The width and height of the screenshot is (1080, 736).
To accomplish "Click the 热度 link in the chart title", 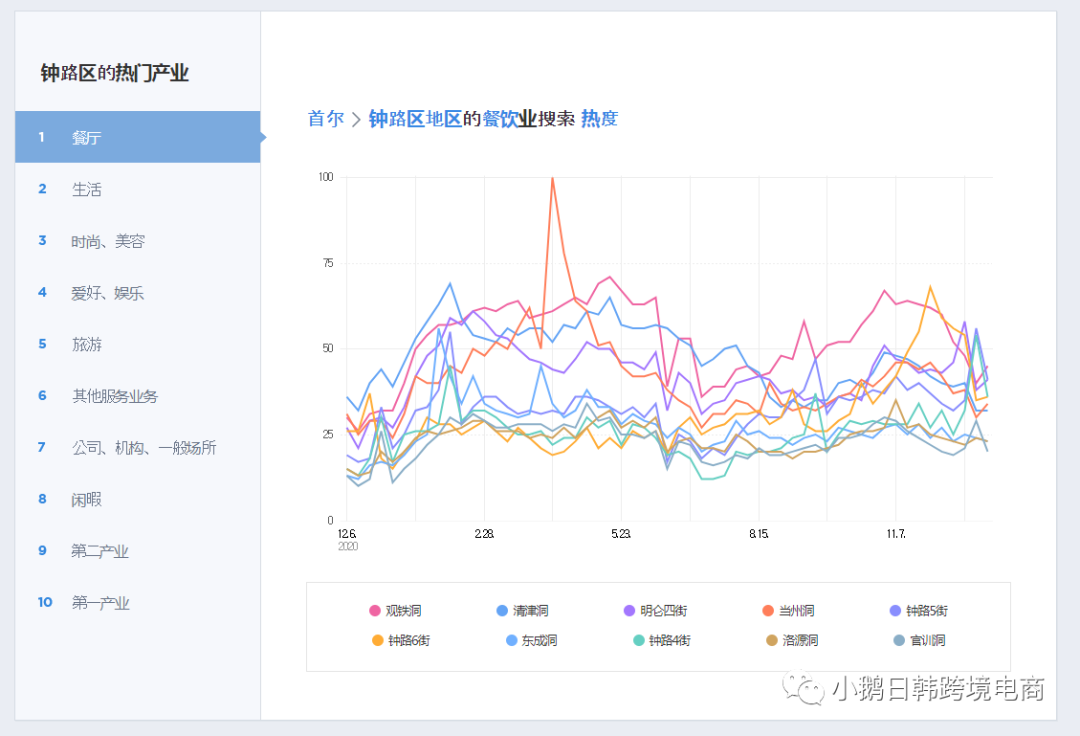I will coord(598,118).
